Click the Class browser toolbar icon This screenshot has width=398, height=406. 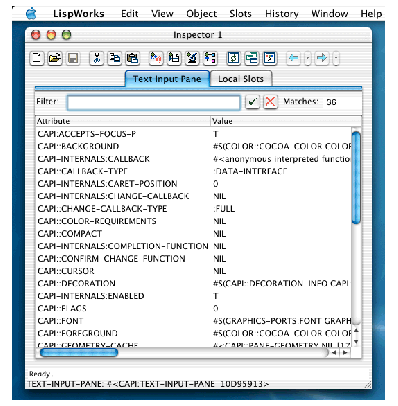(x=174, y=58)
